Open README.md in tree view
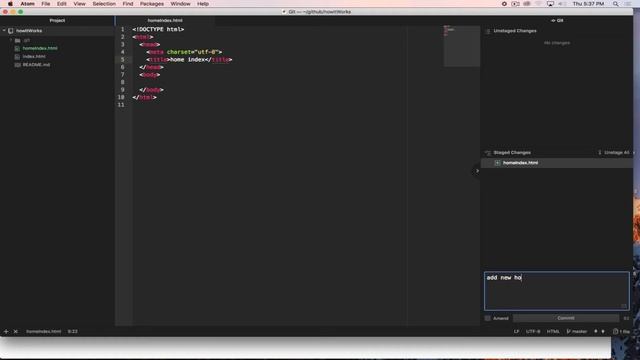The image size is (640, 360). tap(36, 64)
